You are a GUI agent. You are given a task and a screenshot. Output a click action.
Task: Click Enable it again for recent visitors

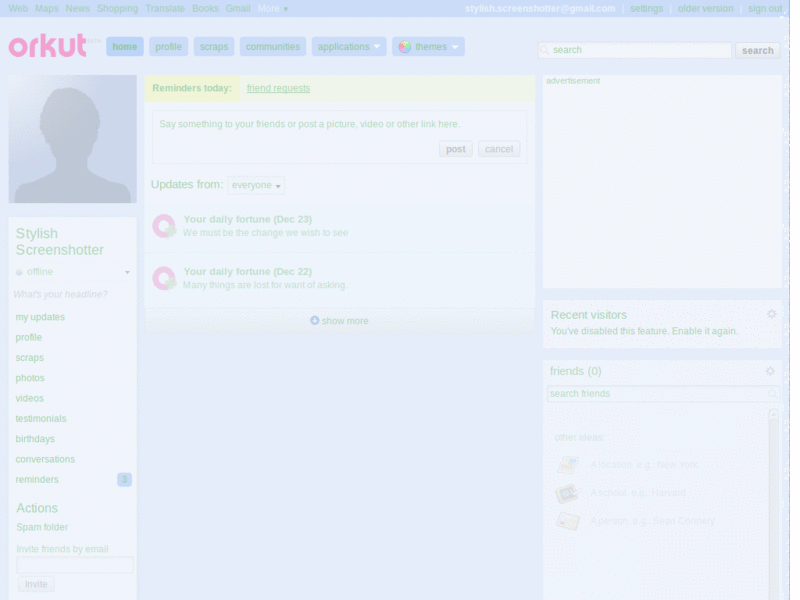point(705,331)
